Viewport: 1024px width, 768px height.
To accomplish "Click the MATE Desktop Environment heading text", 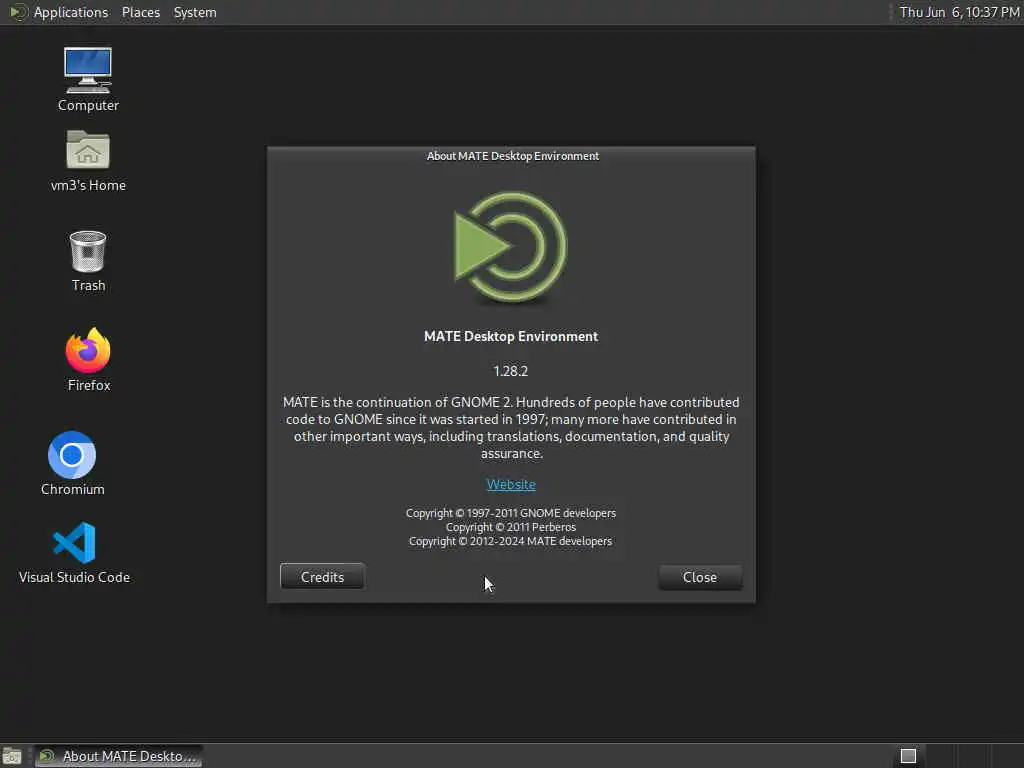I will pyautogui.click(x=511, y=336).
